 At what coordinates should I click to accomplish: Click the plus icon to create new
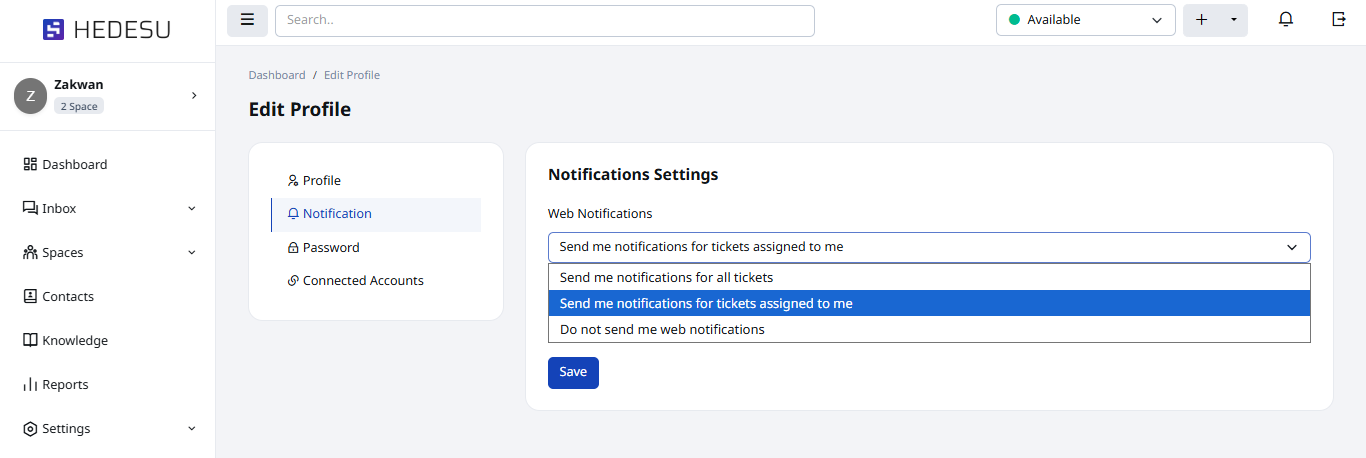pyautogui.click(x=1202, y=20)
